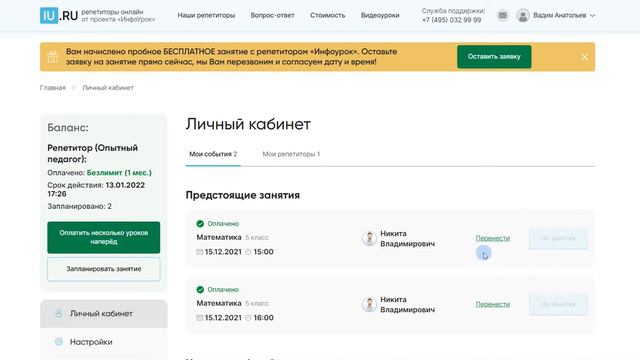The width and height of the screenshot is (640, 360).
Task: Open Настройки in sidebar
Action: pyautogui.click(x=104, y=342)
